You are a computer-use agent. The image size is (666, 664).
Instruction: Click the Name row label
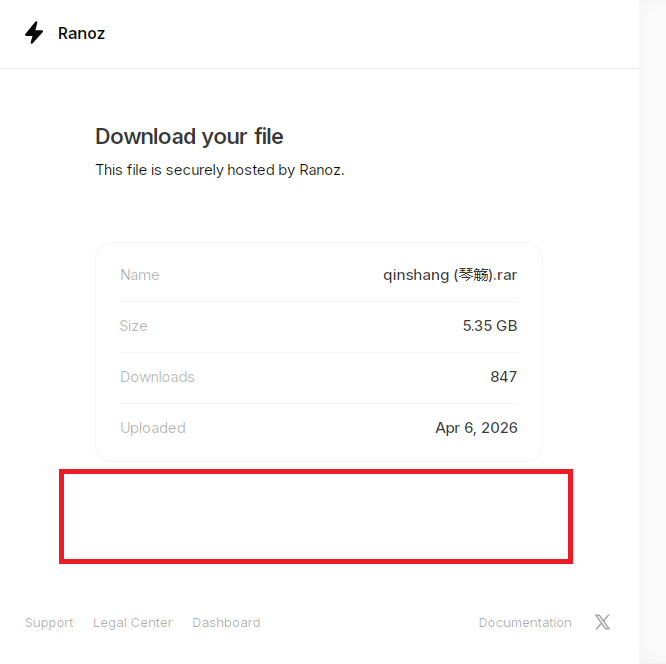tap(140, 275)
